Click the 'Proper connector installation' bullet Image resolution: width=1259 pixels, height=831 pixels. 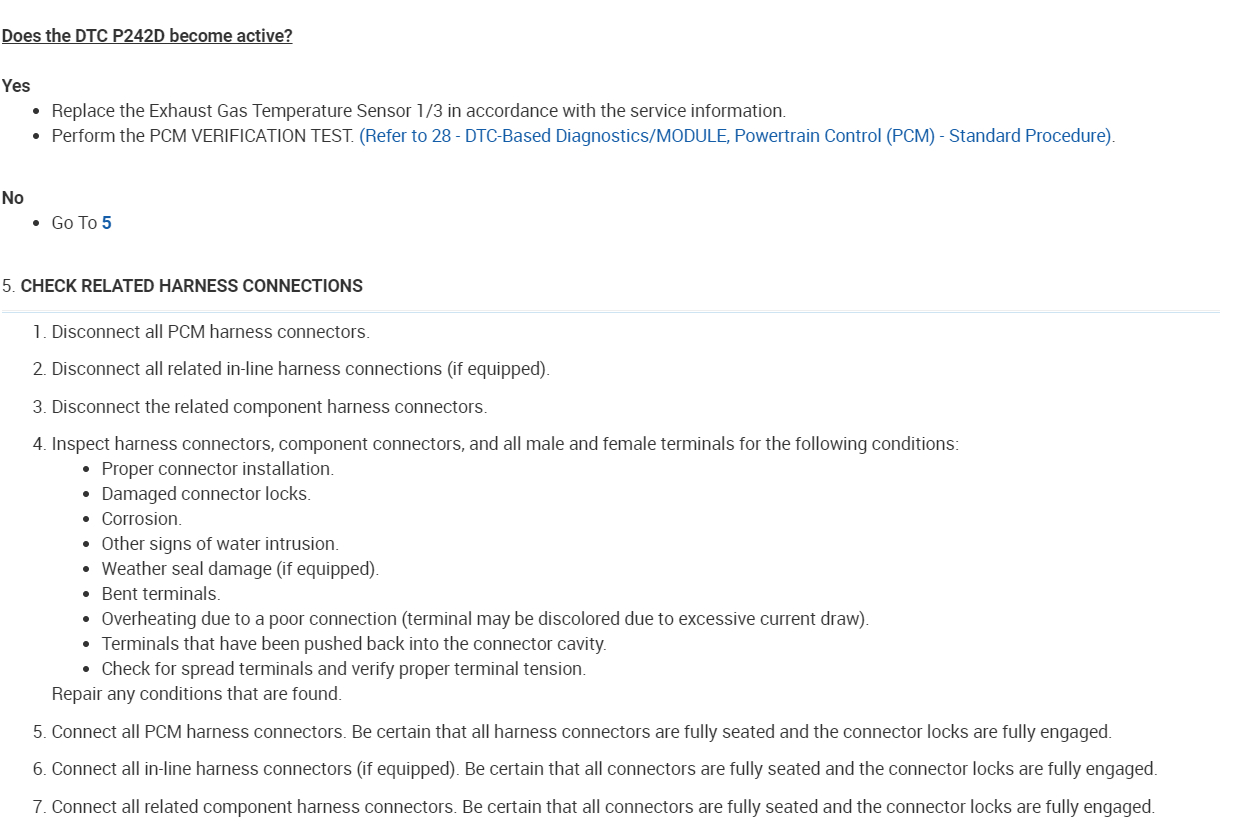tap(217, 469)
